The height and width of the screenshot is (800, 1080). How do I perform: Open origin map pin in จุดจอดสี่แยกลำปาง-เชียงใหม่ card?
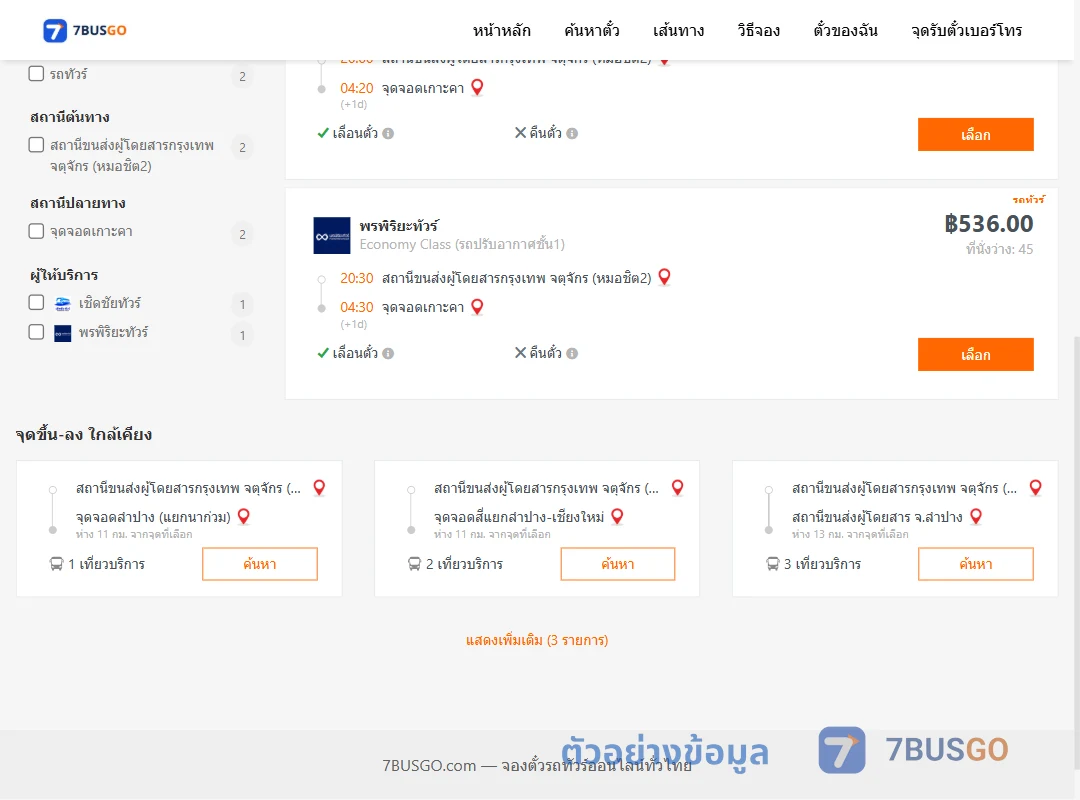coord(677,487)
